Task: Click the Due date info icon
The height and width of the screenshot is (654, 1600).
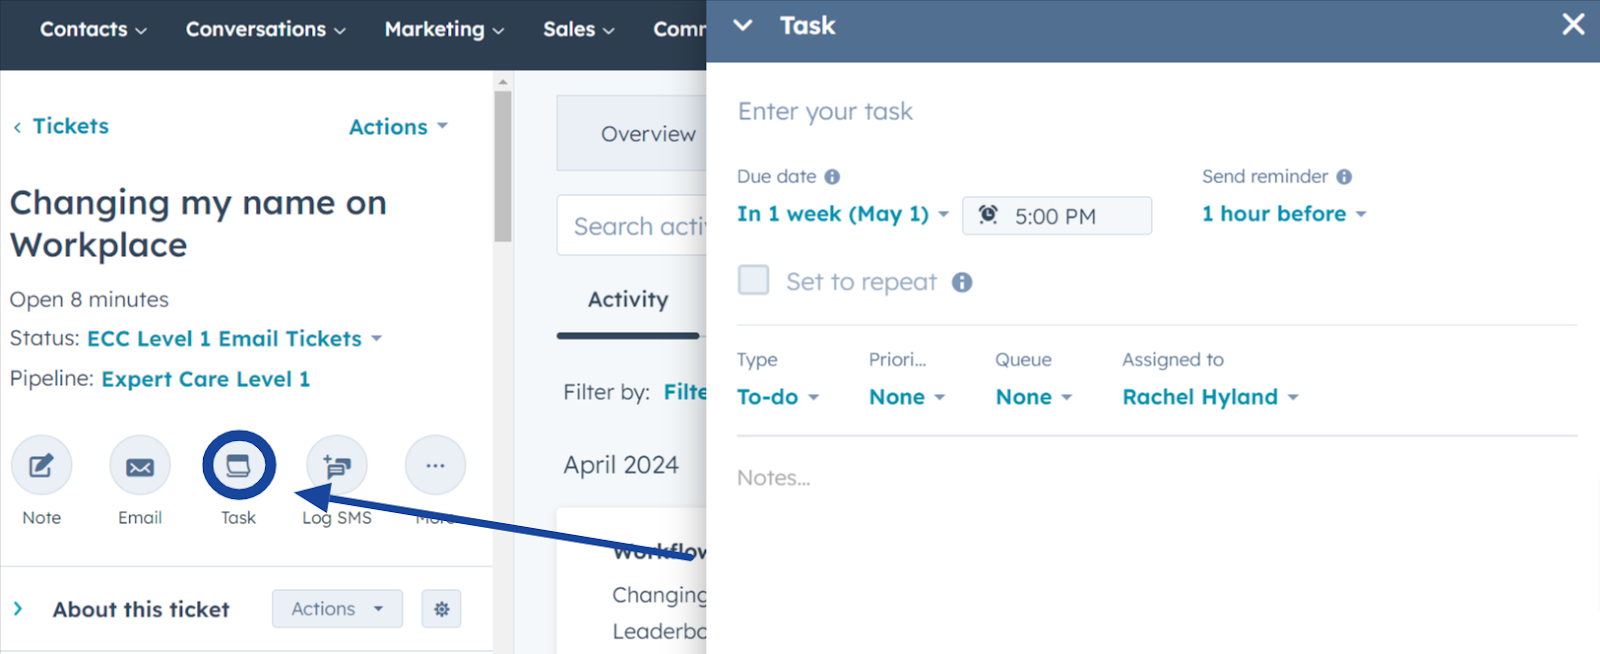Action: point(832,177)
